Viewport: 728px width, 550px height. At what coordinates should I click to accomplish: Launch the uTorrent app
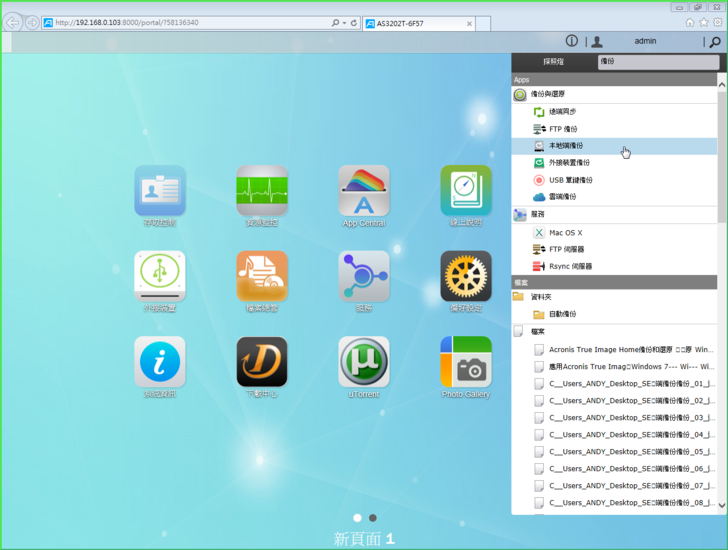pyautogui.click(x=364, y=362)
